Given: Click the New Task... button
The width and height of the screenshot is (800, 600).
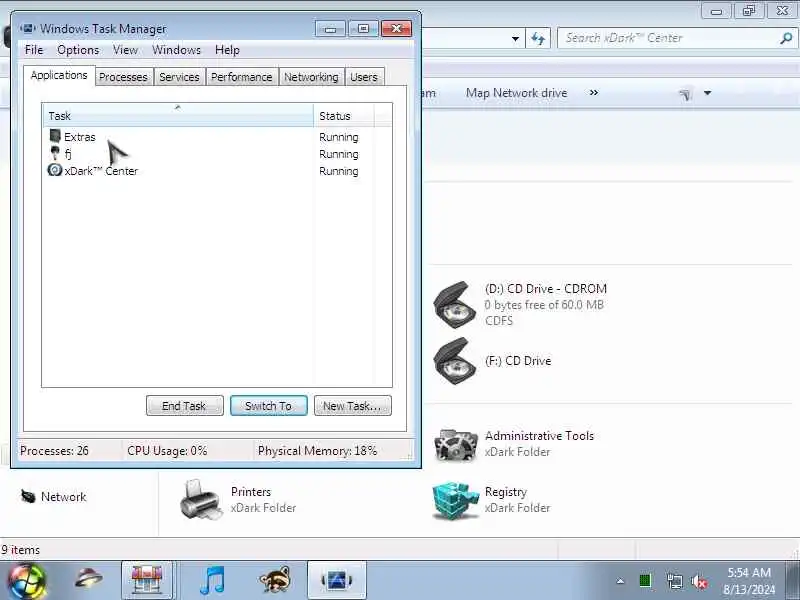Looking at the screenshot, I should point(353,406).
